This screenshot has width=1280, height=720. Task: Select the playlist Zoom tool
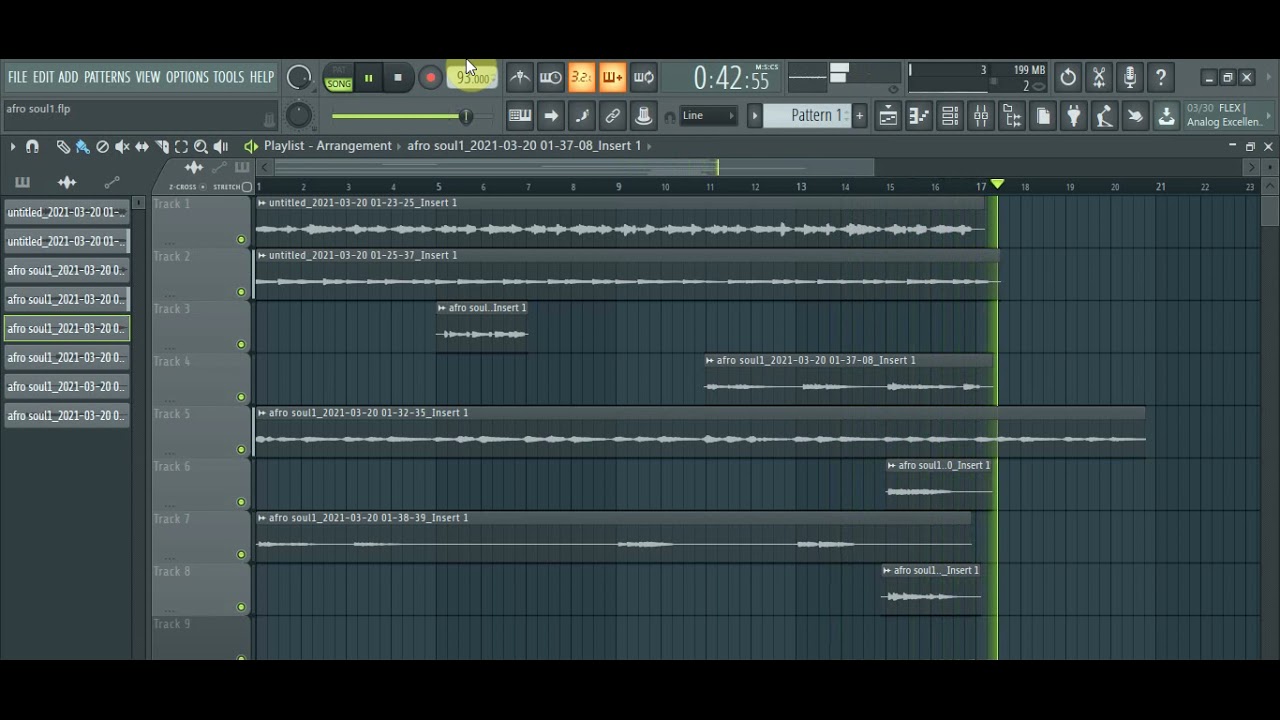[x=201, y=147]
